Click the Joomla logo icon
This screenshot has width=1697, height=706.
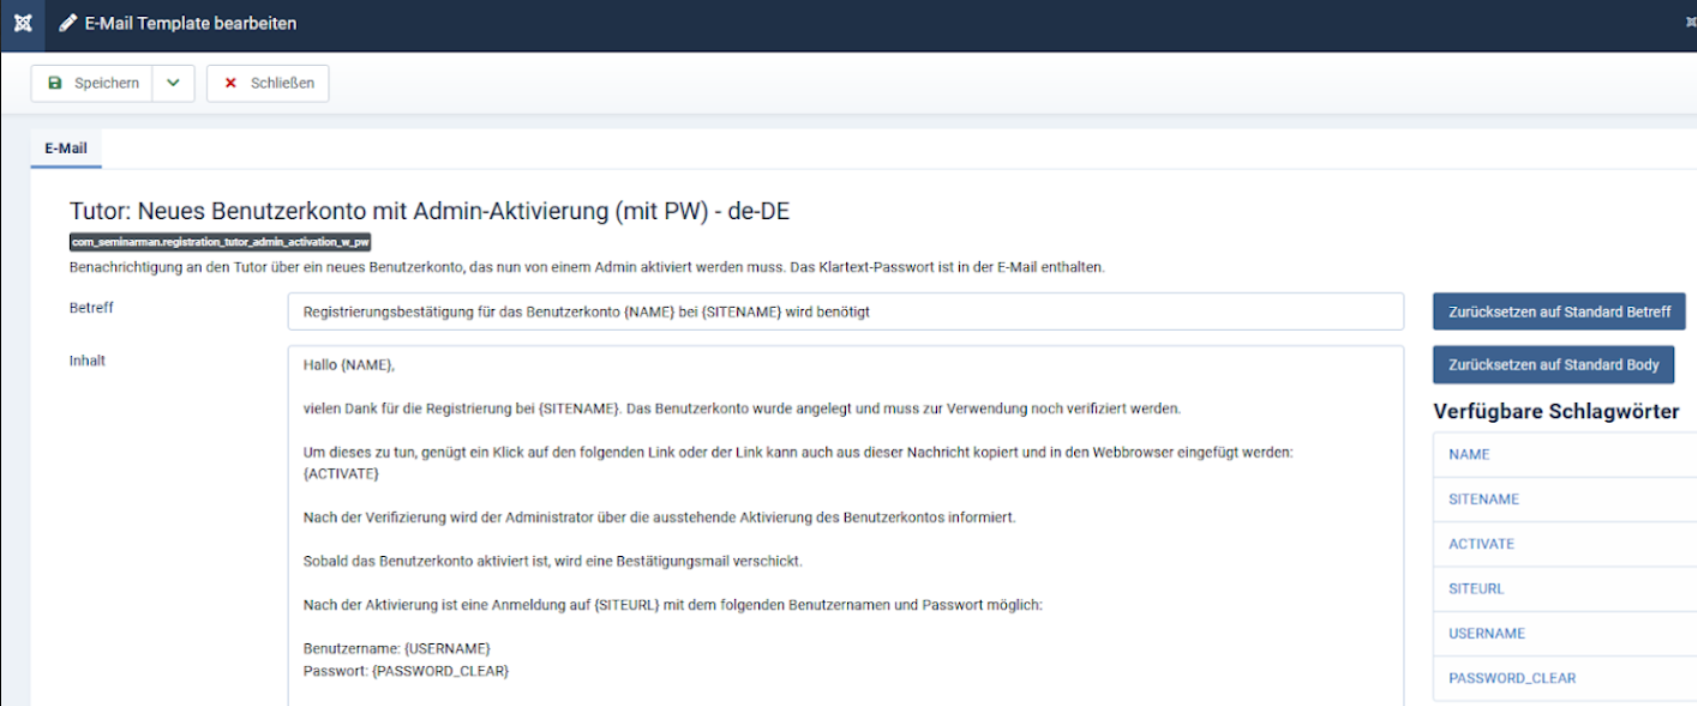22,23
